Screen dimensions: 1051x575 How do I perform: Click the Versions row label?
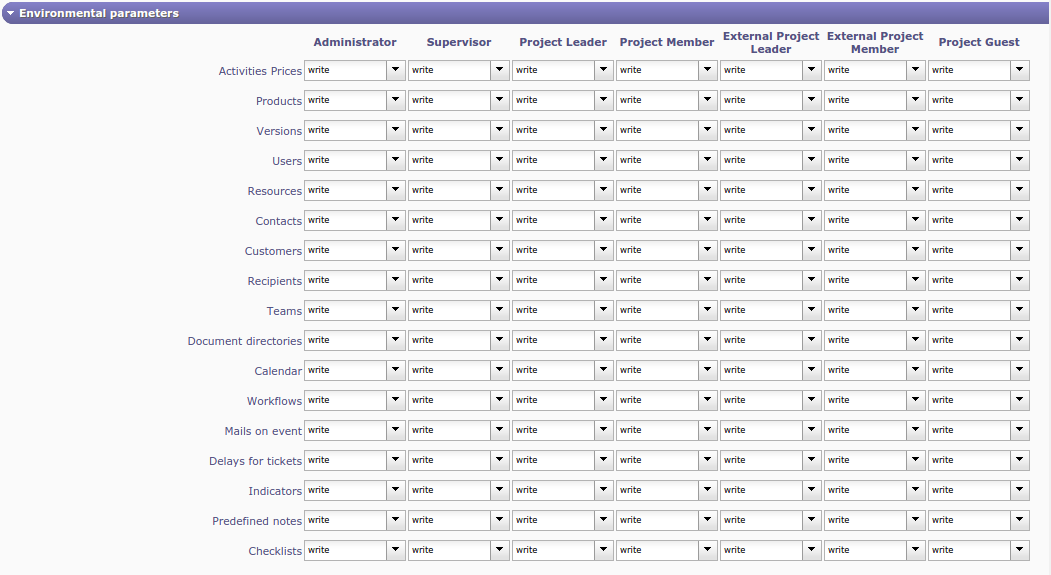[279, 131]
